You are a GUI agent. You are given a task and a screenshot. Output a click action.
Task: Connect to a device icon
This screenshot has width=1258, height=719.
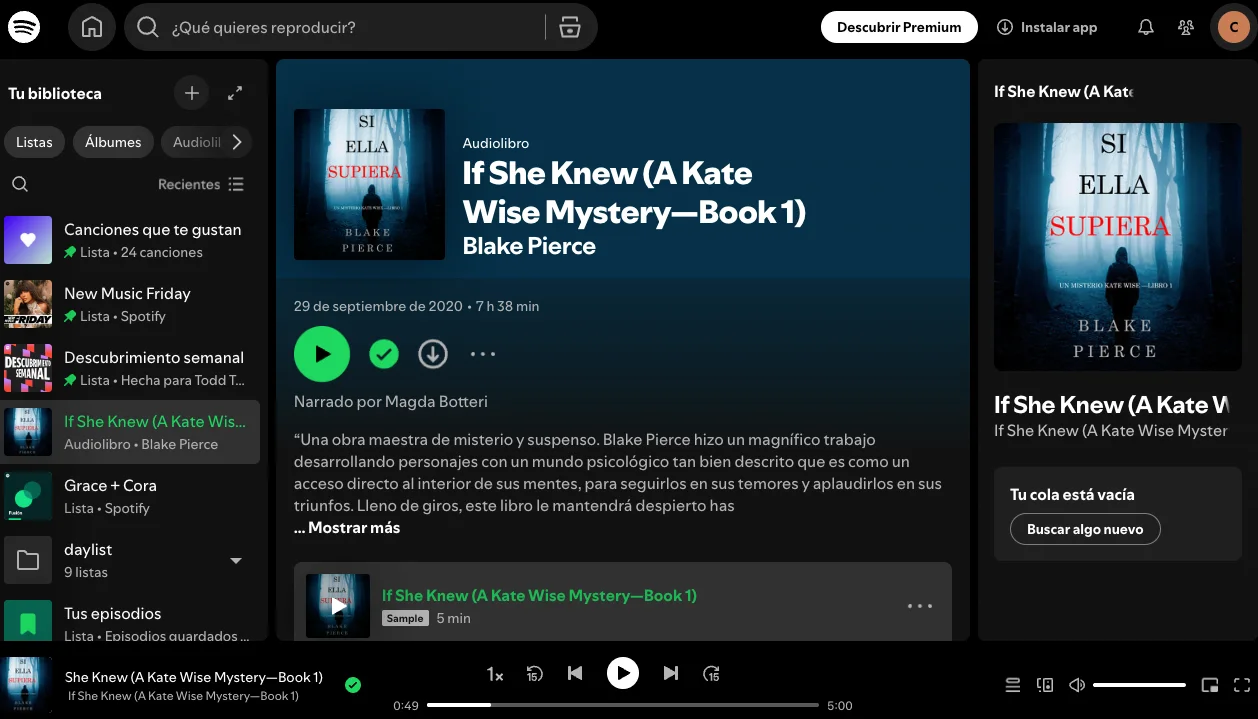[1045, 685]
